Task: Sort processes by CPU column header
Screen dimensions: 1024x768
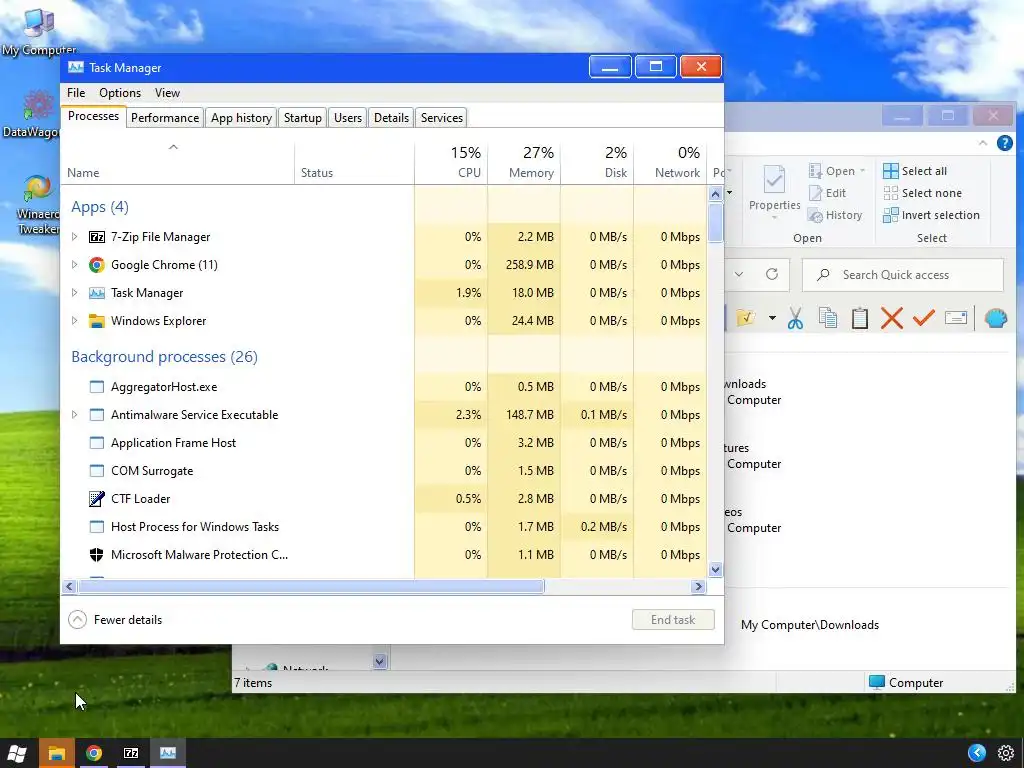Action: coord(451,161)
